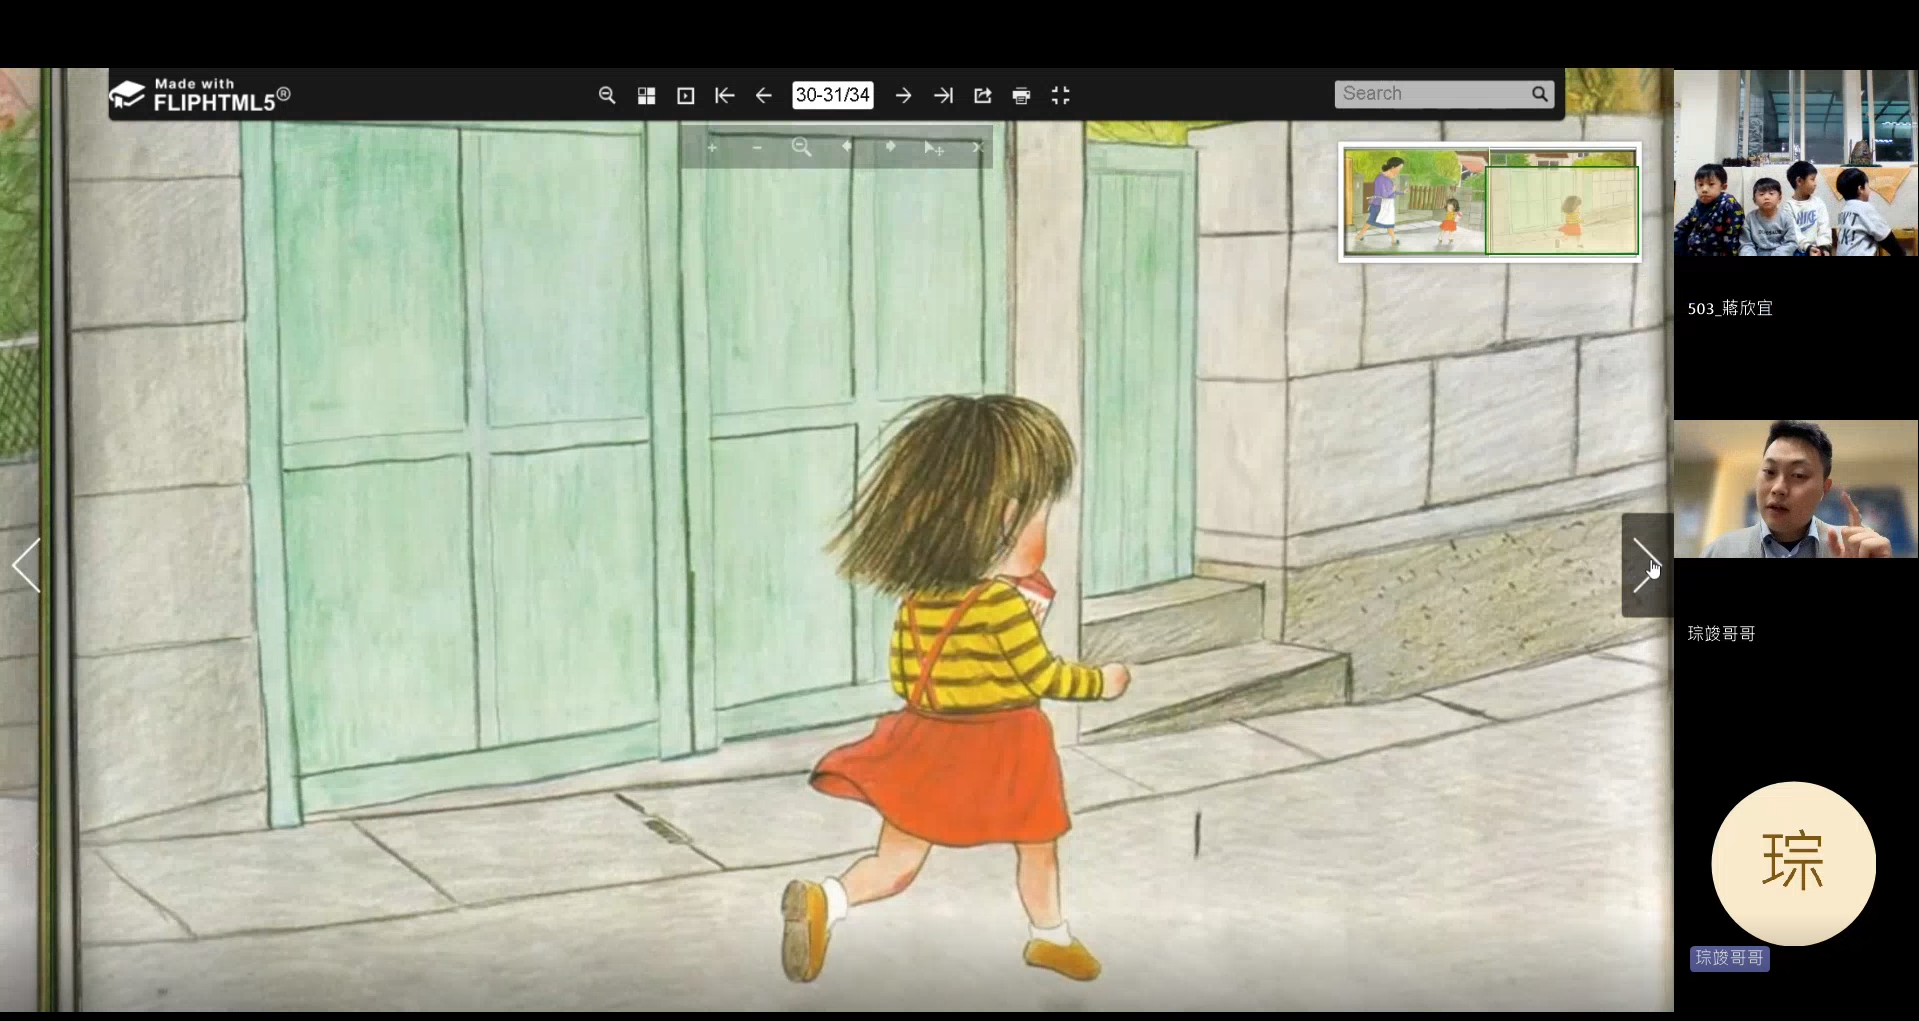
Task: Click the green viewport box in navigator
Action: coord(1561,210)
